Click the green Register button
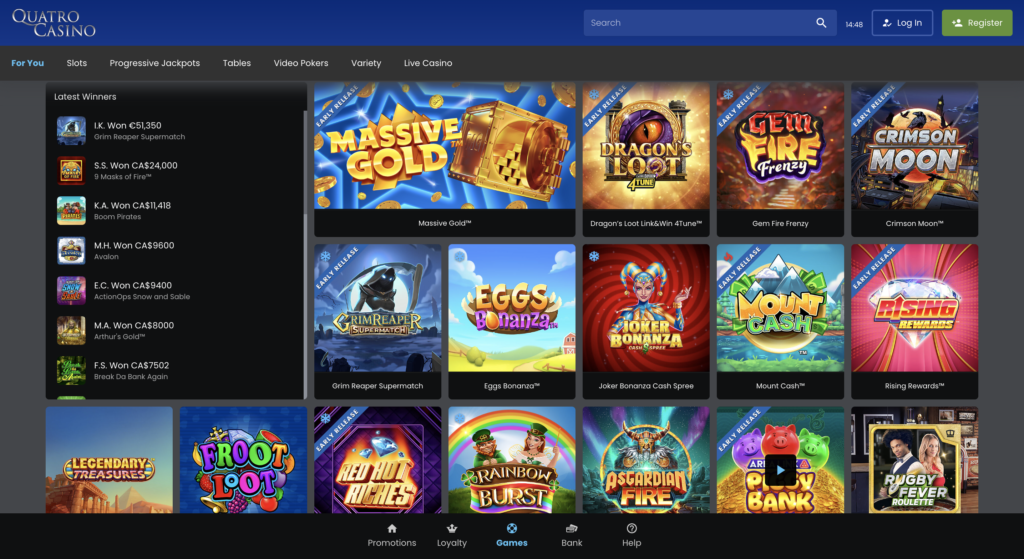Viewport: 1024px width, 559px height. point(977,23)
